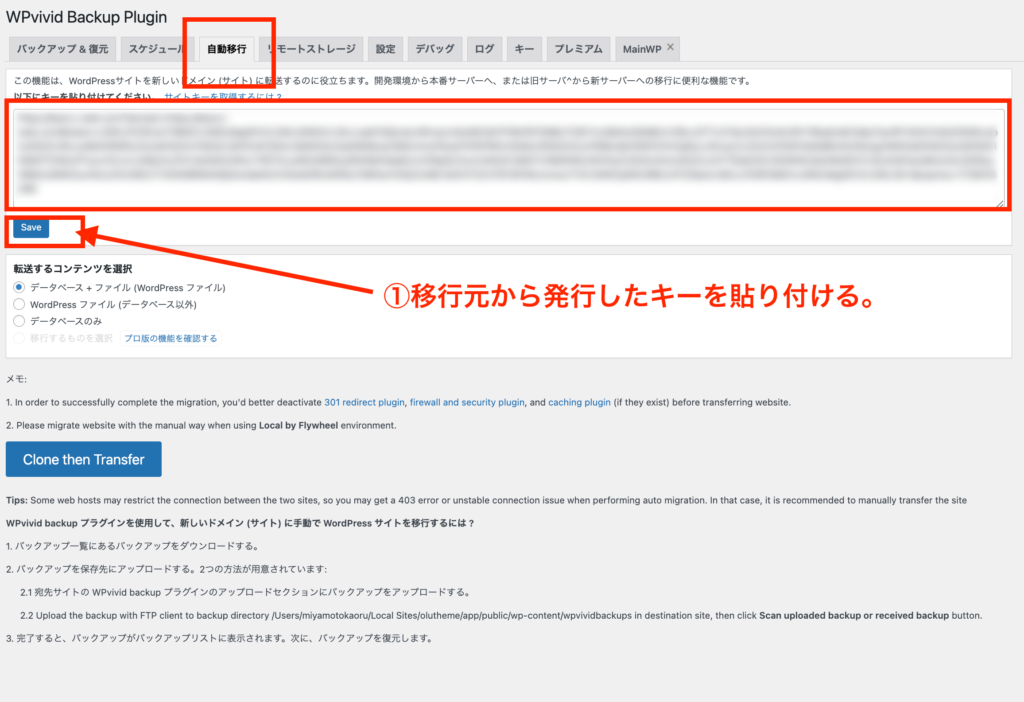Viewport: 1024px width, 702px height.
Task: Open the デバッグ tab
Action: [x=435, y=49]
